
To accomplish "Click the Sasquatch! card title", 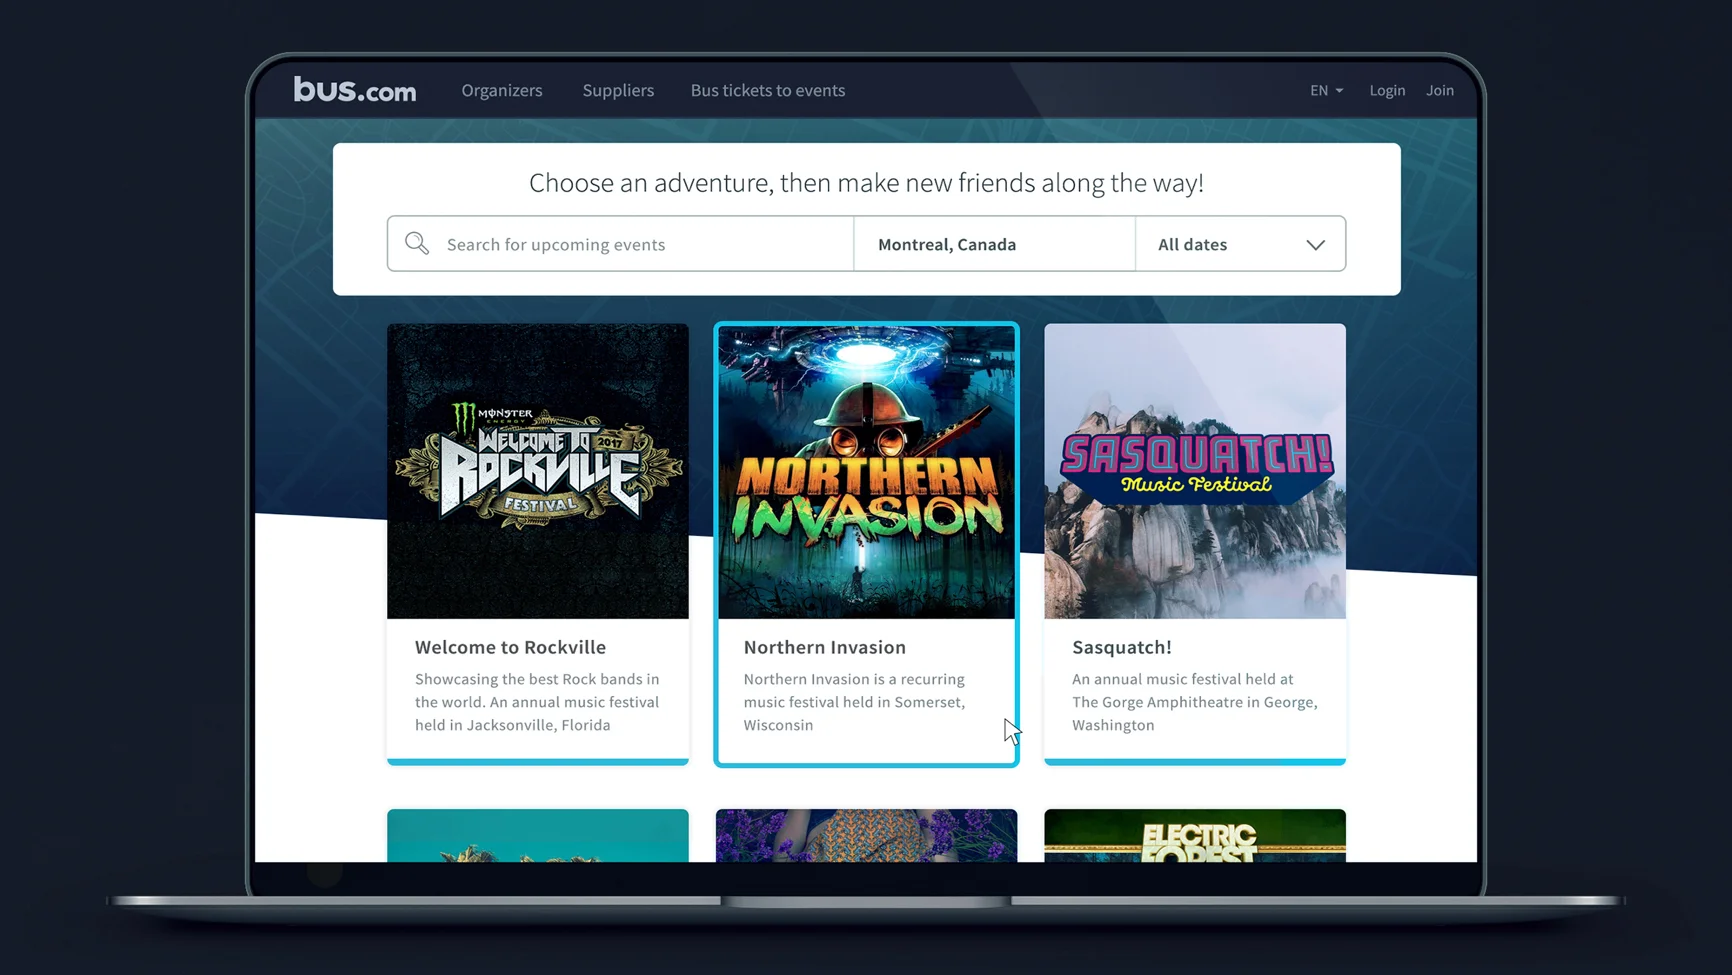I will pos(1122,647).
